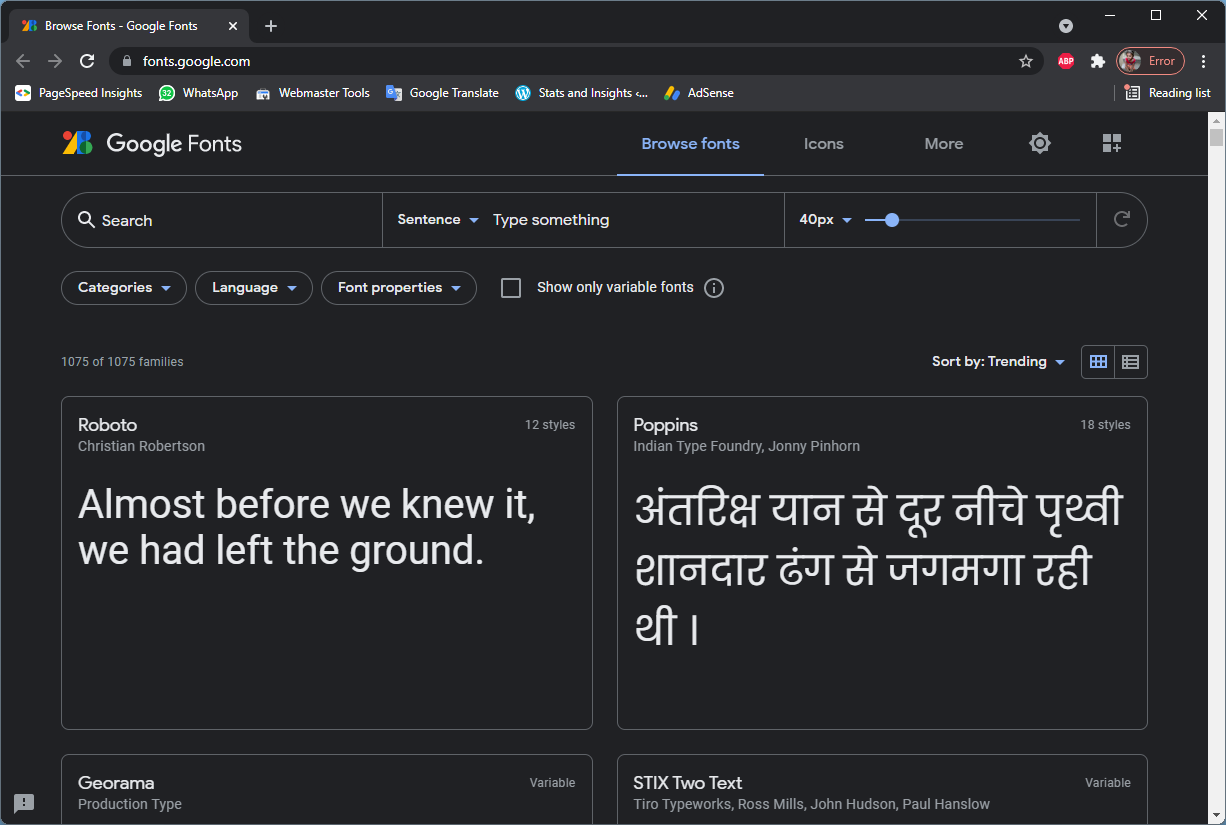The height and width of the screenshot is (825, 1226).
Task: Reload the page with the refresh icon
Action: (x=87, y=61)
